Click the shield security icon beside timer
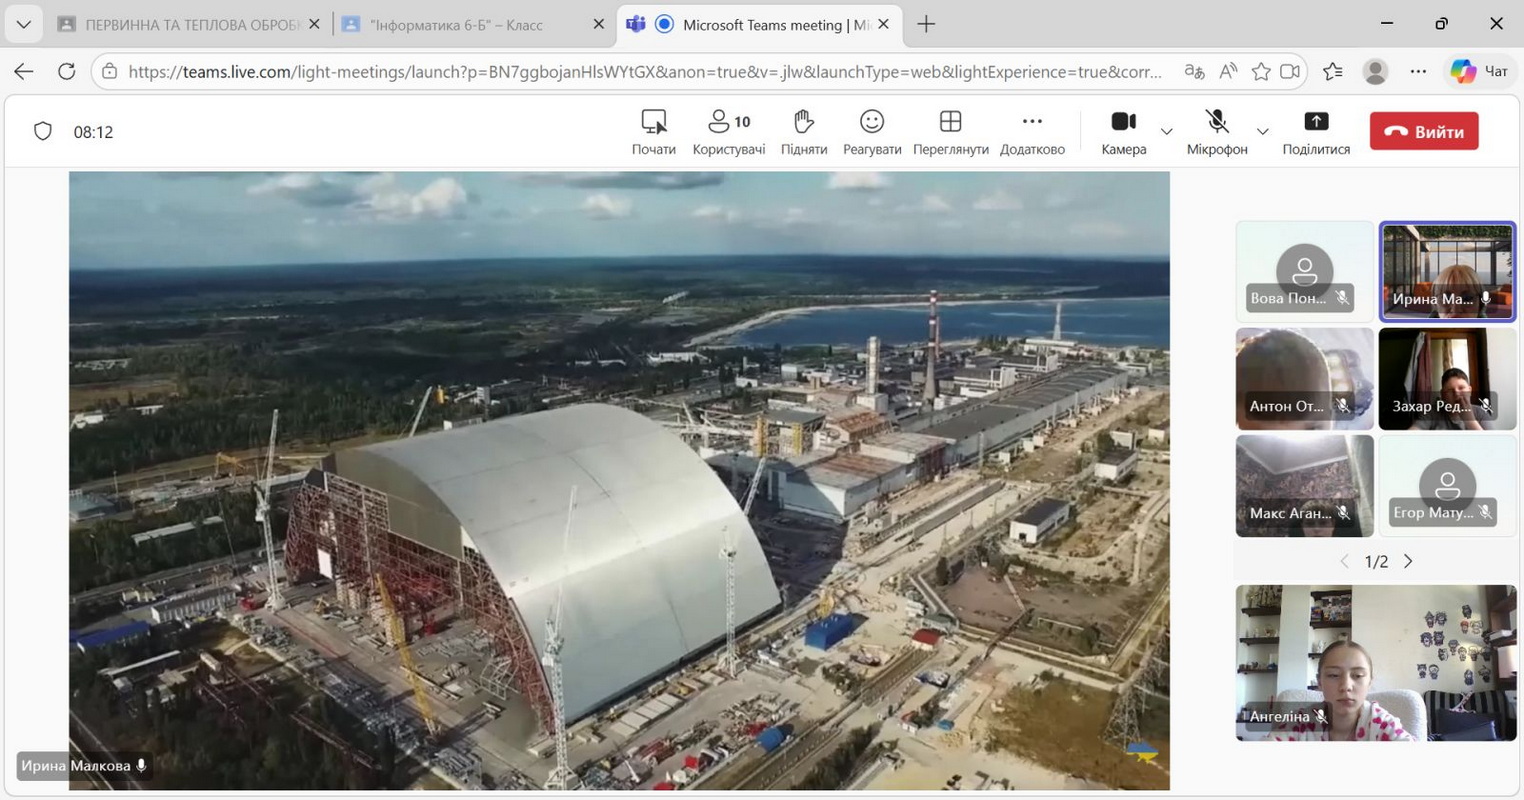Viewport: 1524px width, 800px height. pos(43,132)
